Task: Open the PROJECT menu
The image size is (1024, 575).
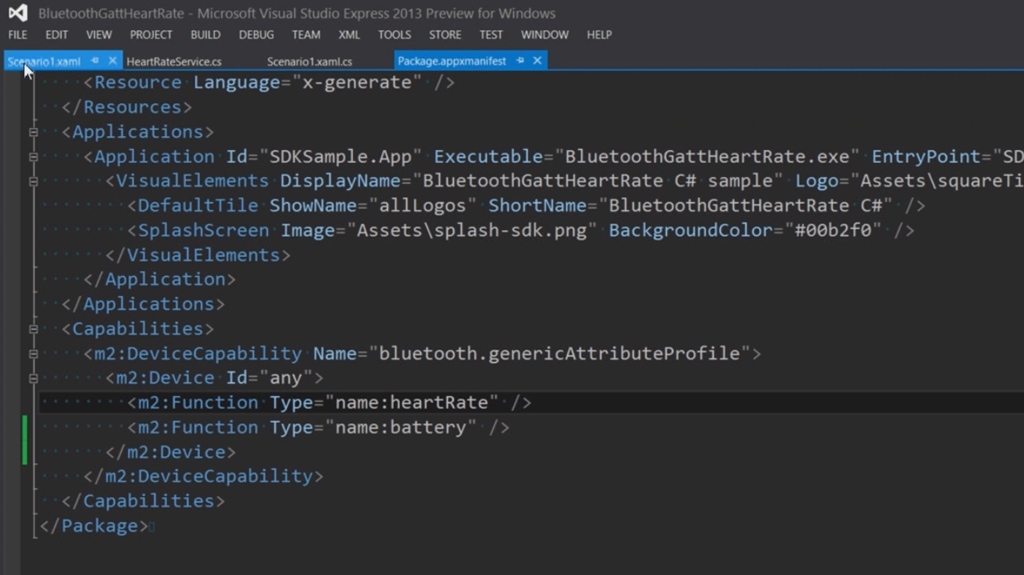Action: click(151, 35)
